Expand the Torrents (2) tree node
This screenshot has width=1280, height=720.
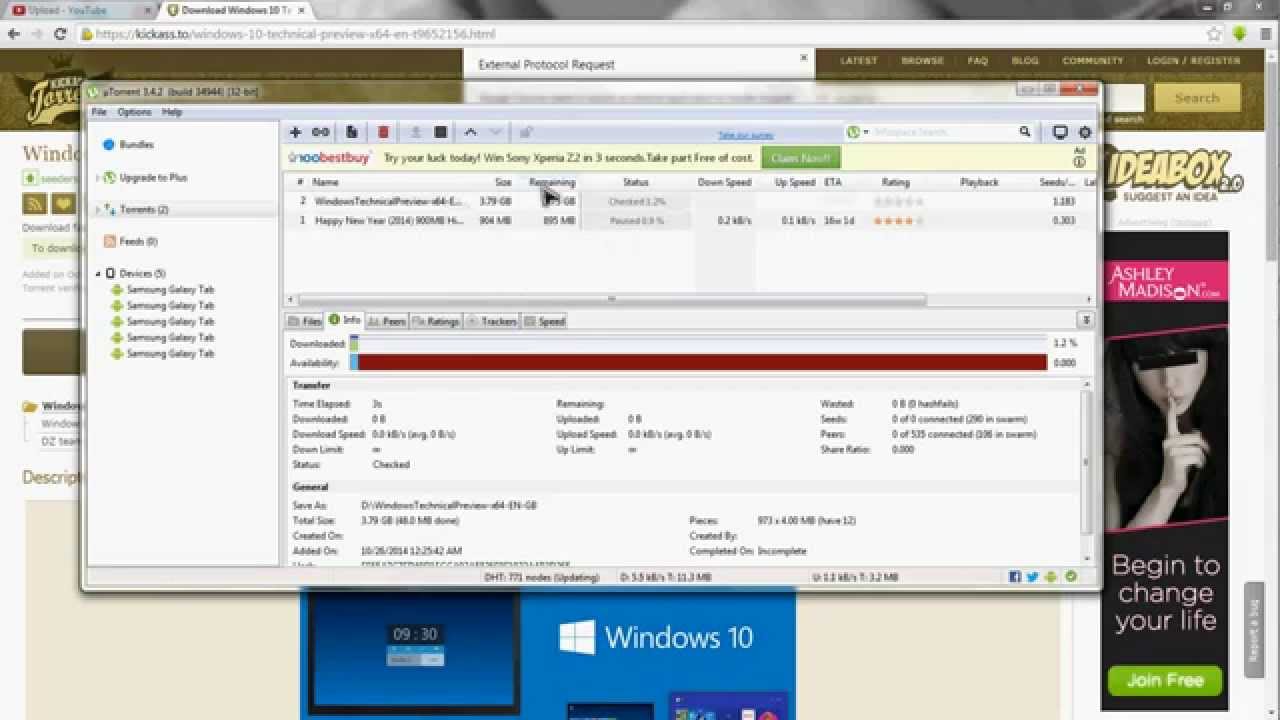click(97, 210)
